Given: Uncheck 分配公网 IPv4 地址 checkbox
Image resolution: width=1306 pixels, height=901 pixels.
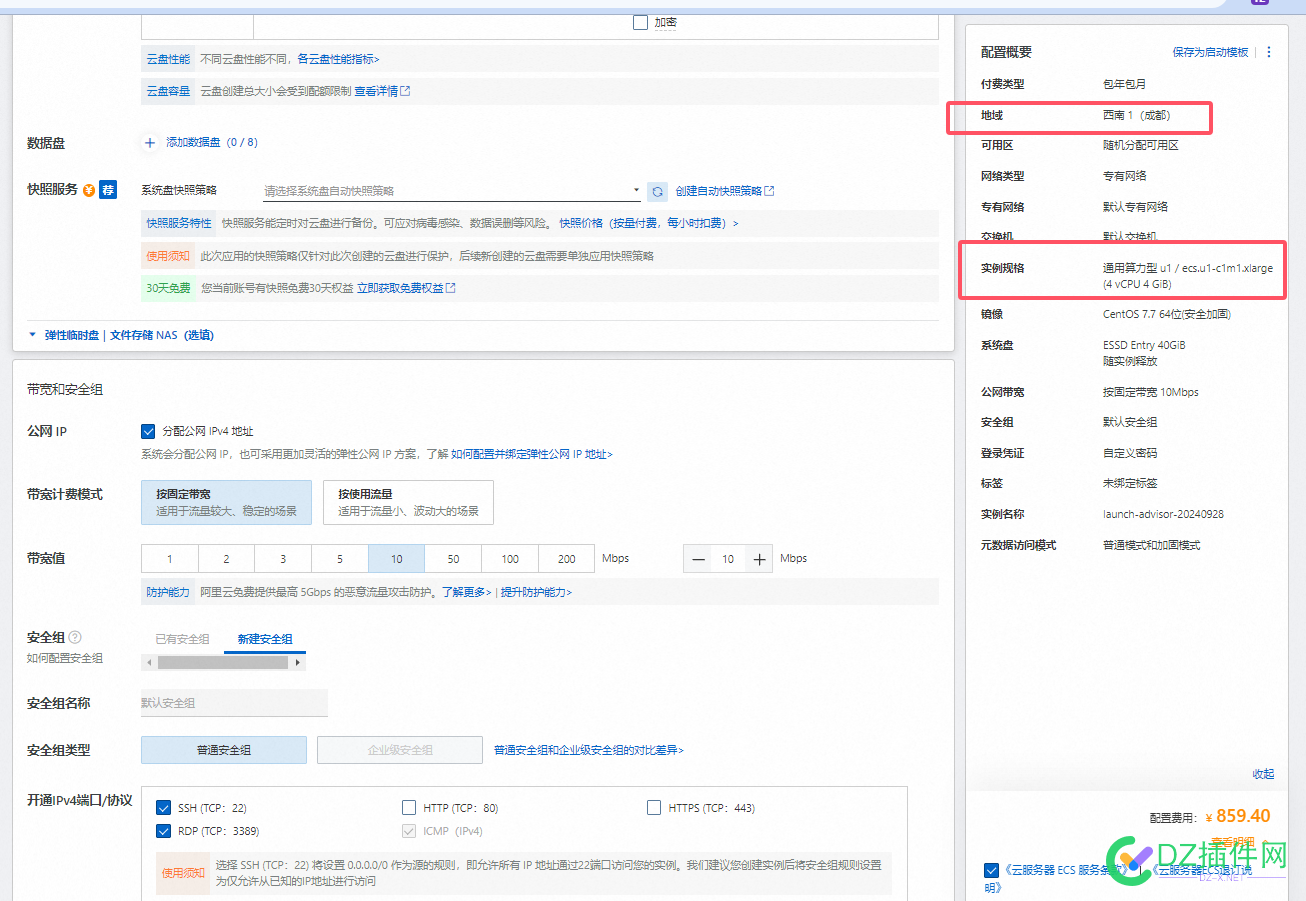Looking at the screenshot, I should click(x=149, y=431).
